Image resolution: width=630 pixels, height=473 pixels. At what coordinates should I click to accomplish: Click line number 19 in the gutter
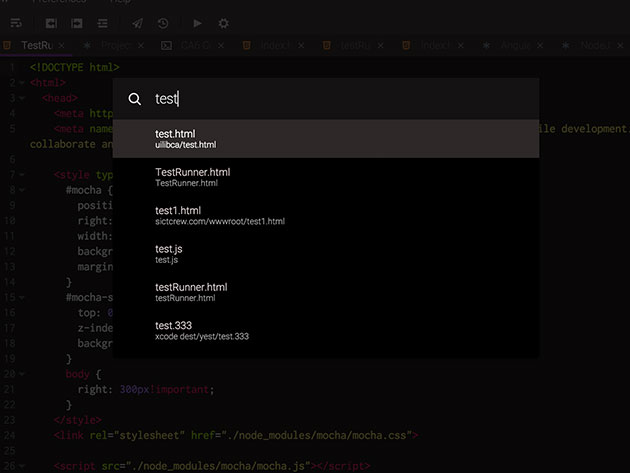9,359
